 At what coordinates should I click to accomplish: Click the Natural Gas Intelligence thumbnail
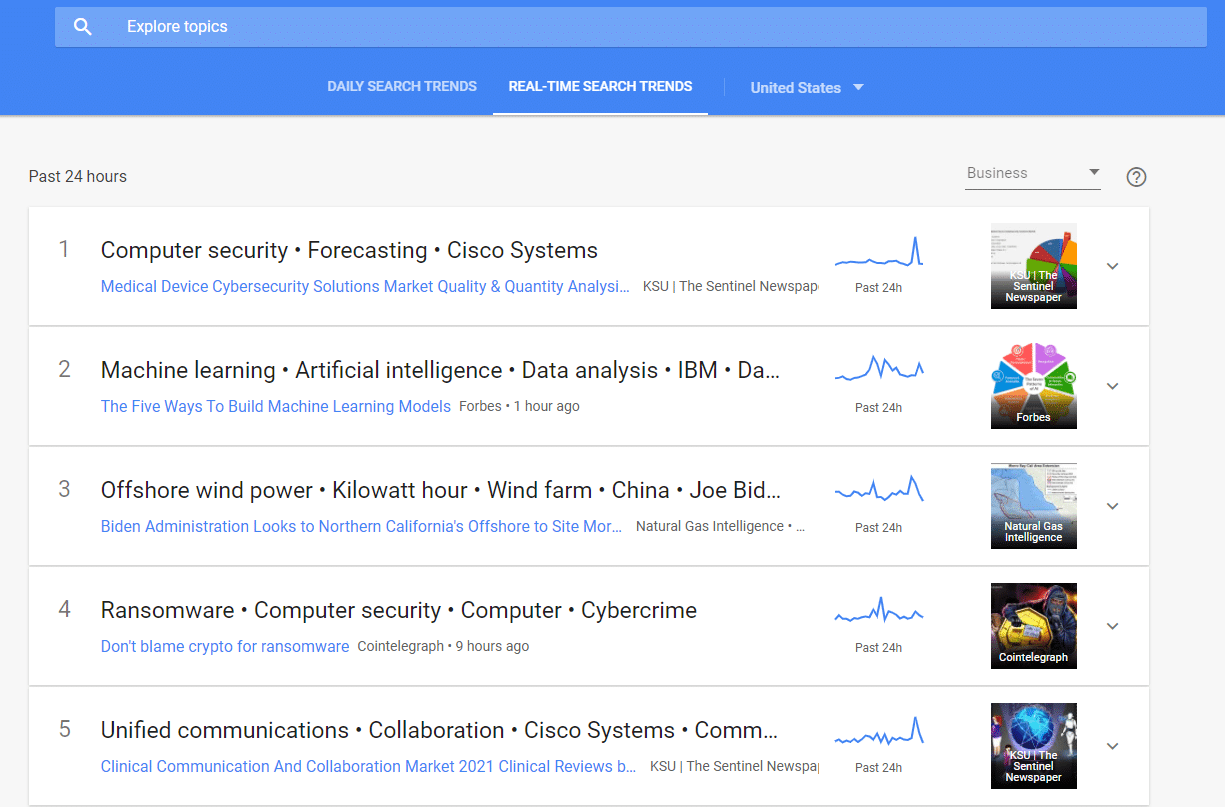pos(1033,506)
